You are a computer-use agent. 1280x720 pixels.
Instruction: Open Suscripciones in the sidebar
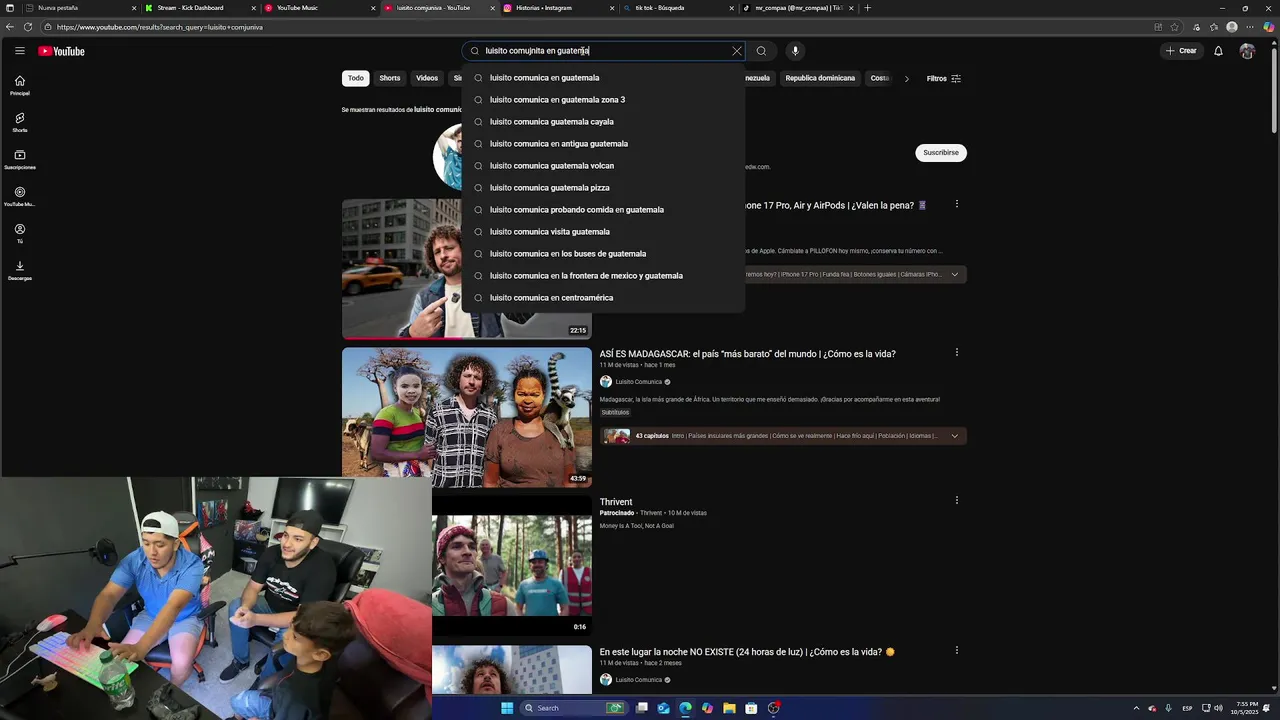coord(20,160)
